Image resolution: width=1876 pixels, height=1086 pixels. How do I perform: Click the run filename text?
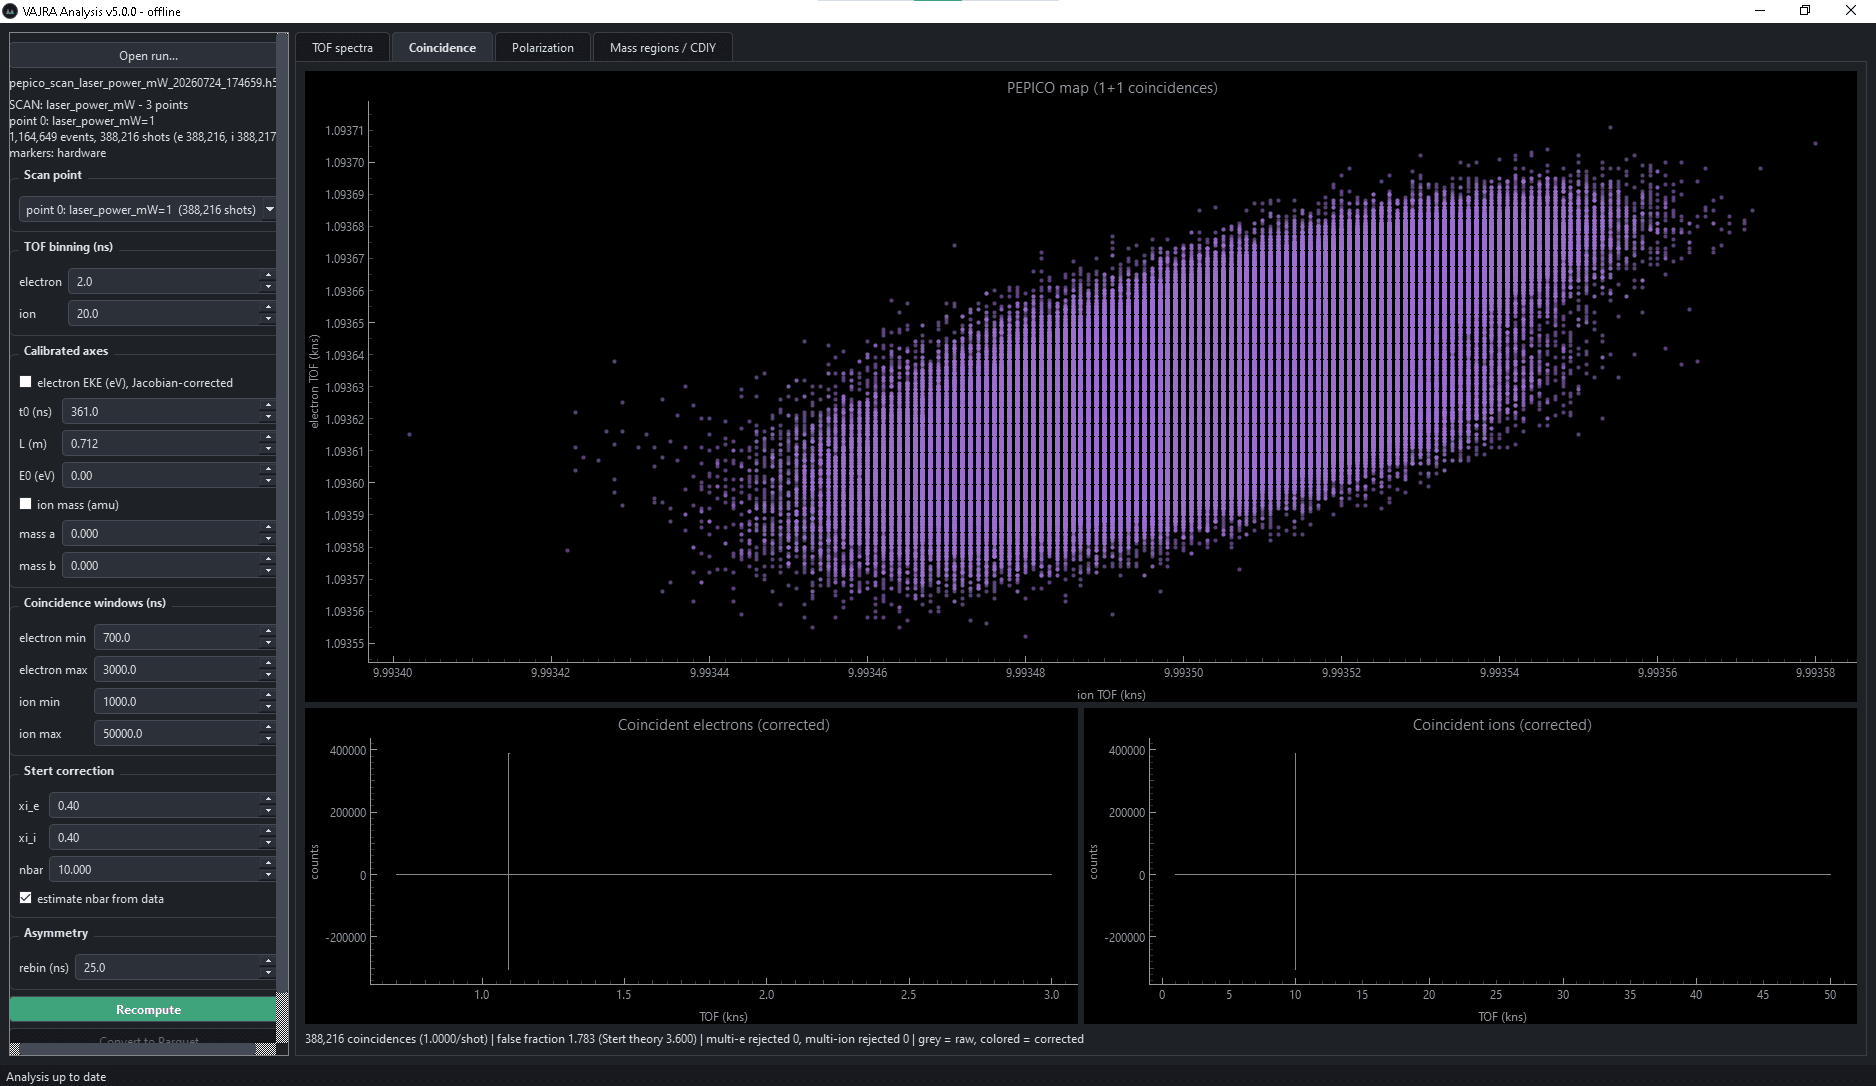(x=143, y=83)
